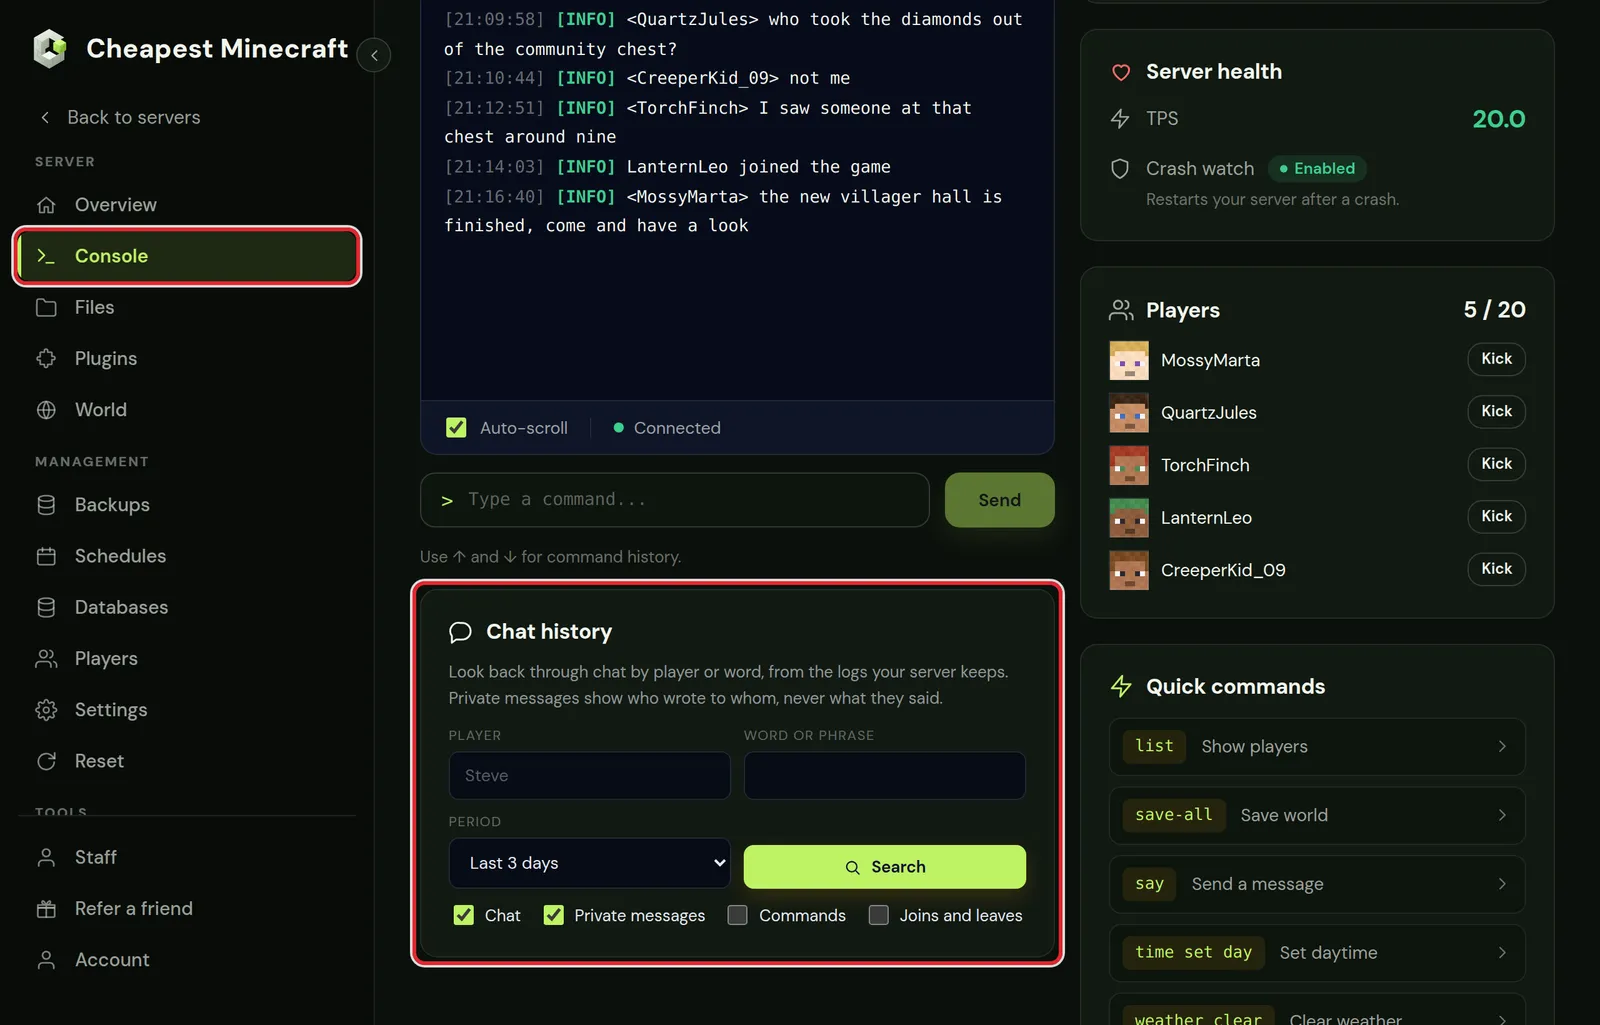This screenshot has height=1025, width=1600.
Task: Click the Cheapest Minecraft logo icon
Action: coord(49,48)
